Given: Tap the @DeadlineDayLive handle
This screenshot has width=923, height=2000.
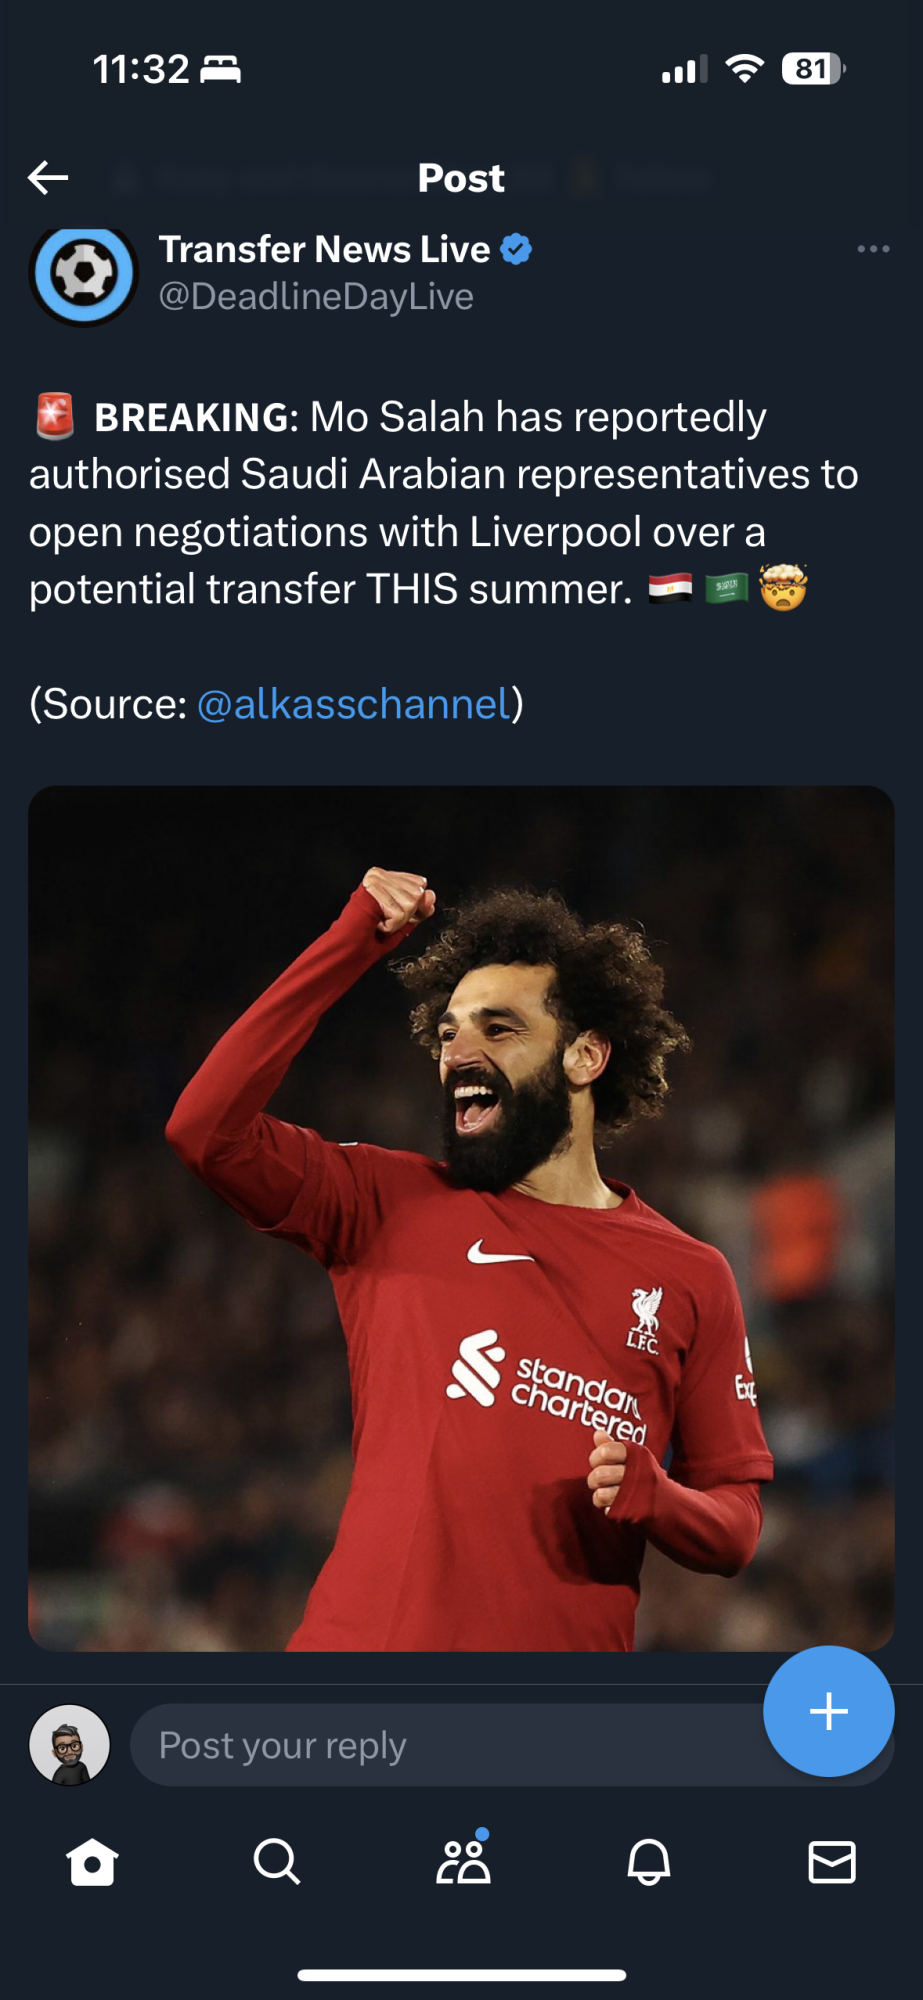Looking at the screenshot, I should pos(316,297).
